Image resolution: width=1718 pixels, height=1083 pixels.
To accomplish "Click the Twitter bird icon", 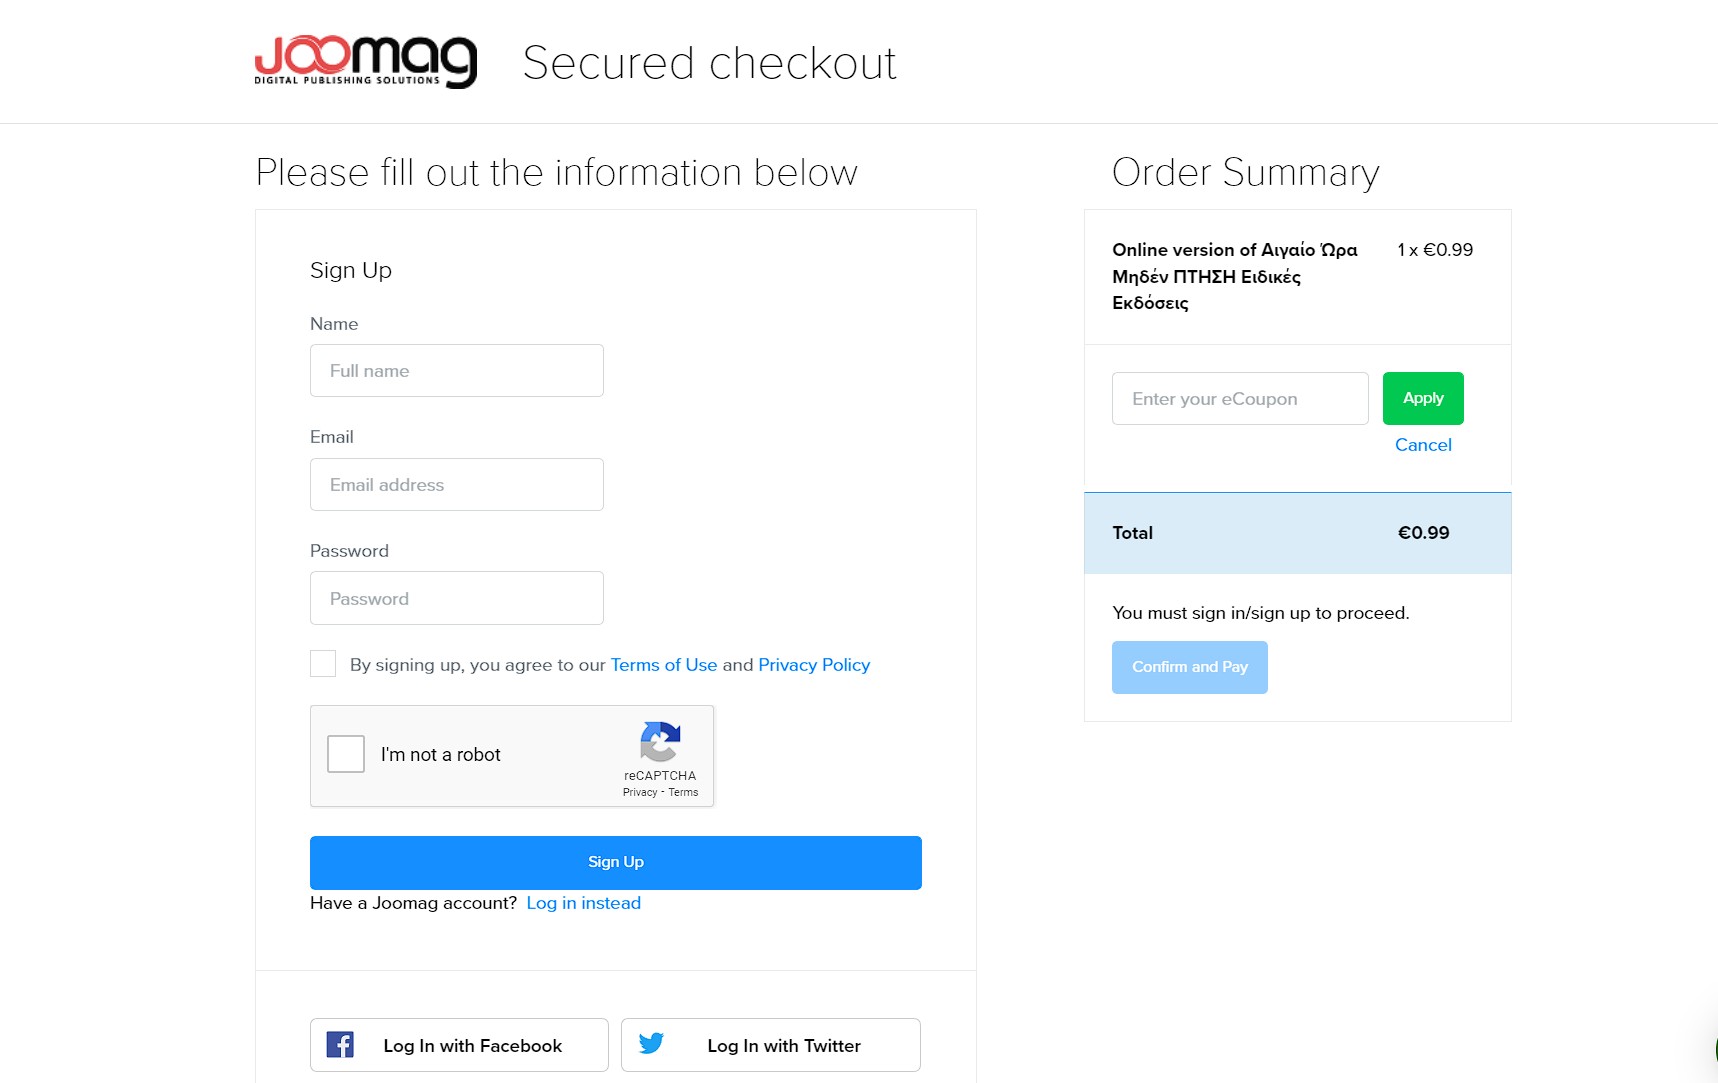I will pyautogui.click(x=651, y=1044).
